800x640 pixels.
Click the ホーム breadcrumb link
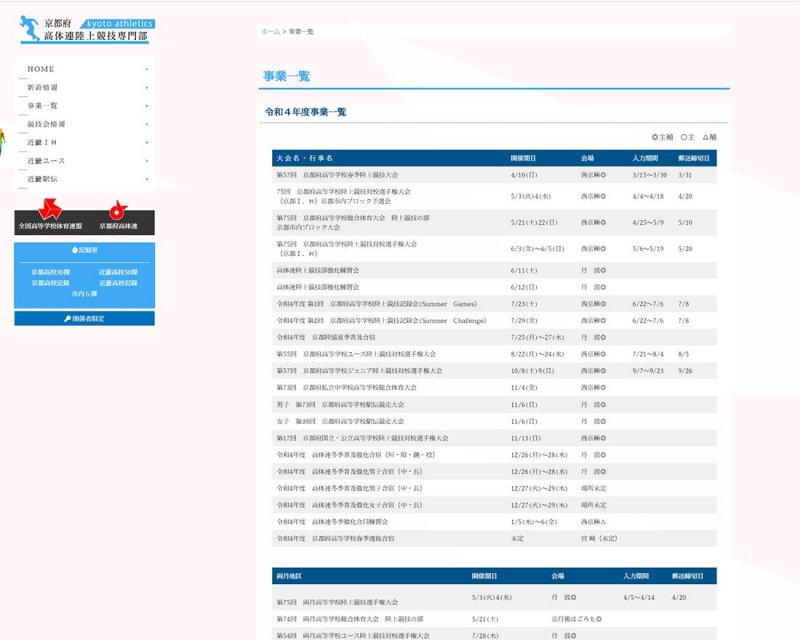point(270,32)
